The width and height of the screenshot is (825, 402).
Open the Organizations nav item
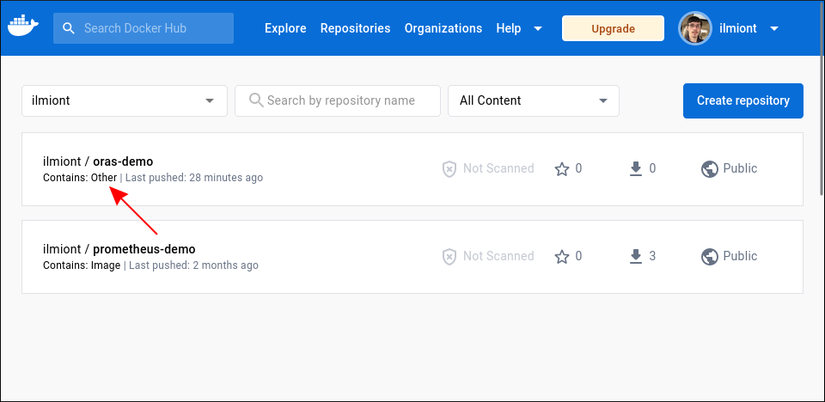(443, 28)
